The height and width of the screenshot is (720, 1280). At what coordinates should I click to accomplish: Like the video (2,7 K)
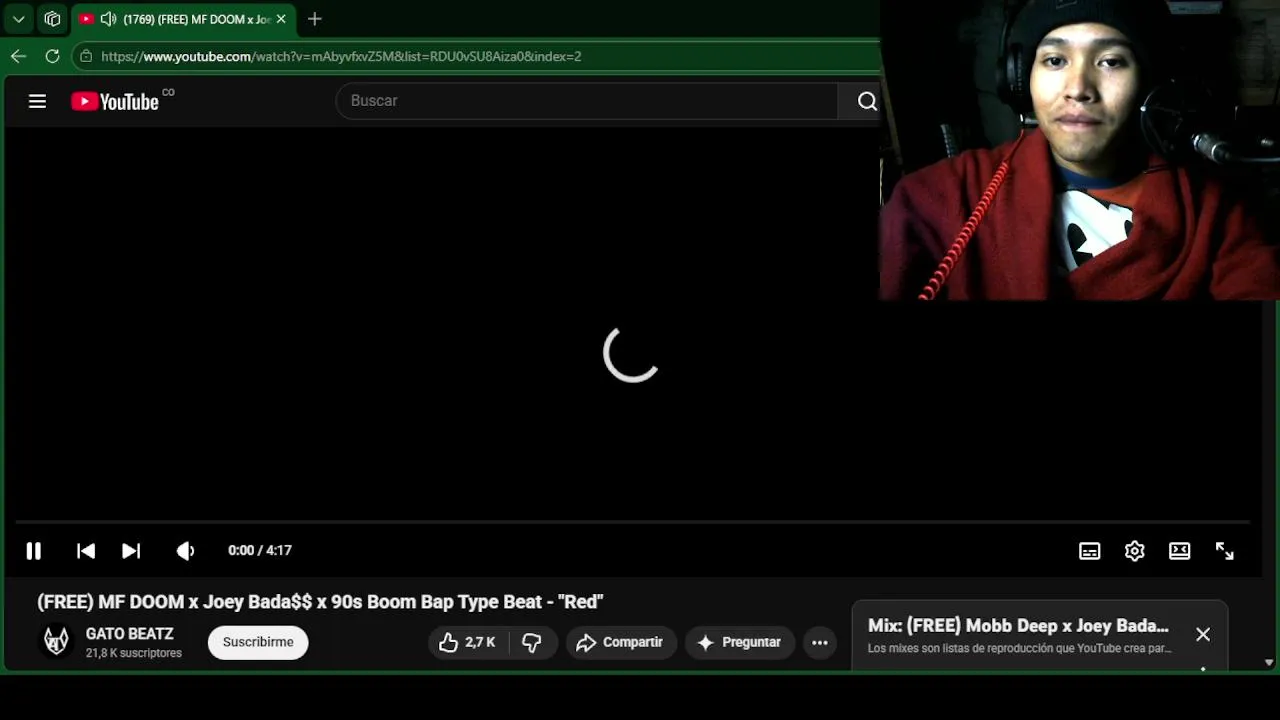point(468,642)
